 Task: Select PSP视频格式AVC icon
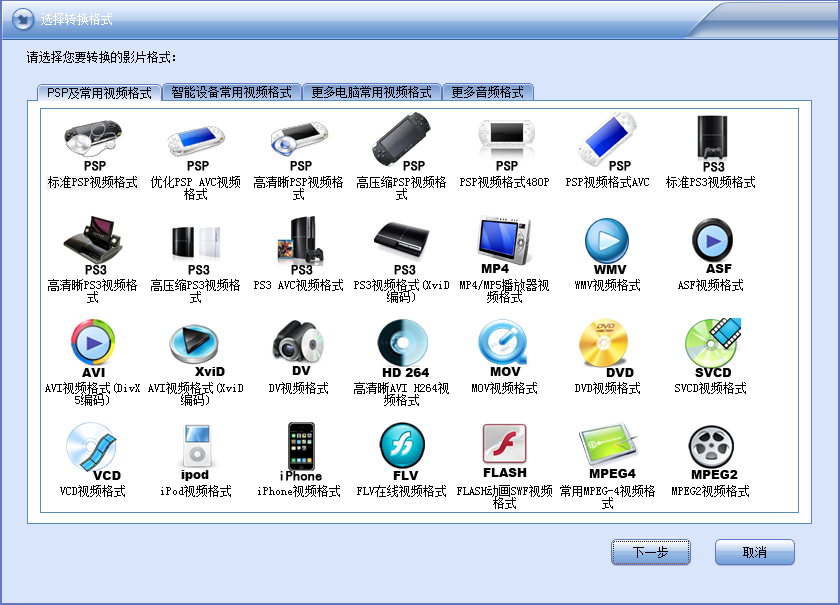pyautogui.click(x=608, y=139)
